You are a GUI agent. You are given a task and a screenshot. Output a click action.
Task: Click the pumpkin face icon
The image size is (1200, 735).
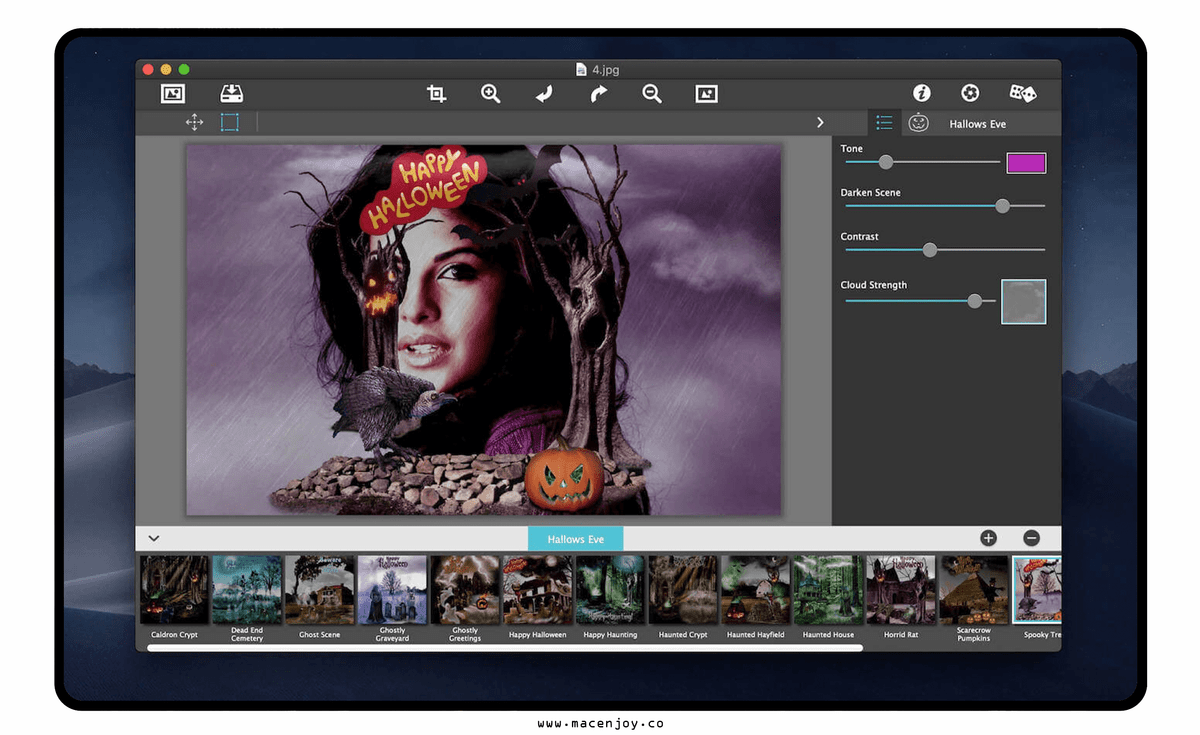point(918,122)
